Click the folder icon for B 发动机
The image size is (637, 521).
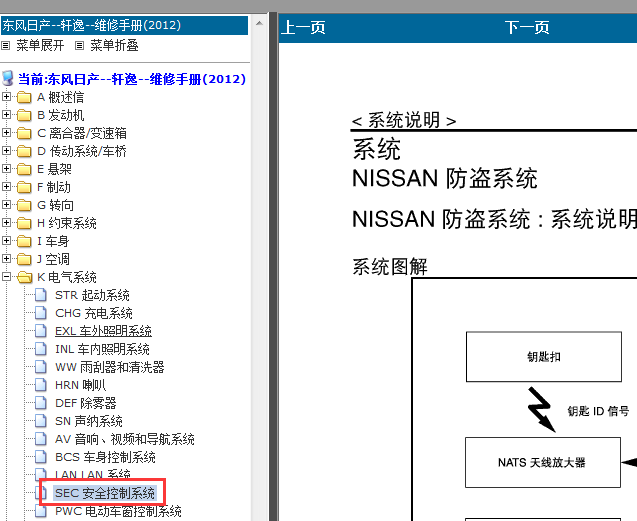point(24,115)
